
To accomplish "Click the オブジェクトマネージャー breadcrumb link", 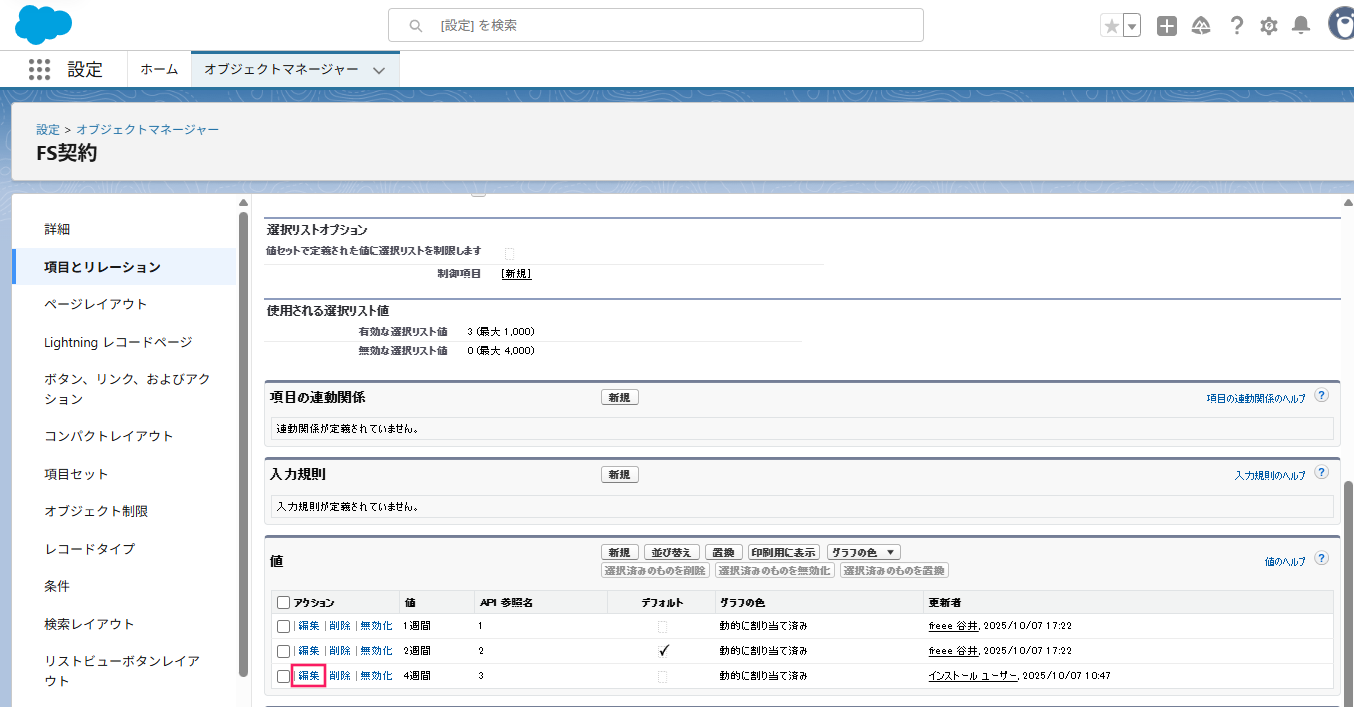I will pyautogui.click(x=148, y=130).
